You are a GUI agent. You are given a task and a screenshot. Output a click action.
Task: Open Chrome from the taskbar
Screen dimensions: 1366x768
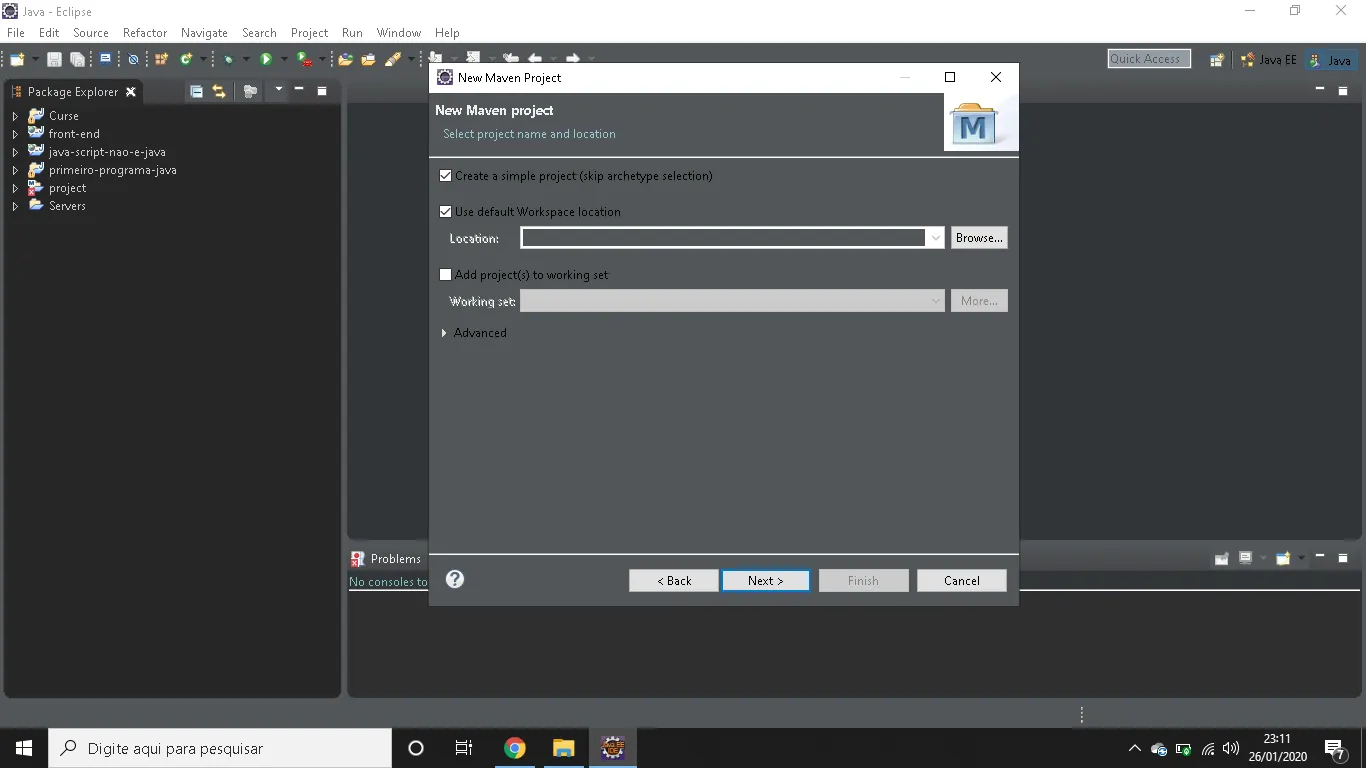[515, 748]
